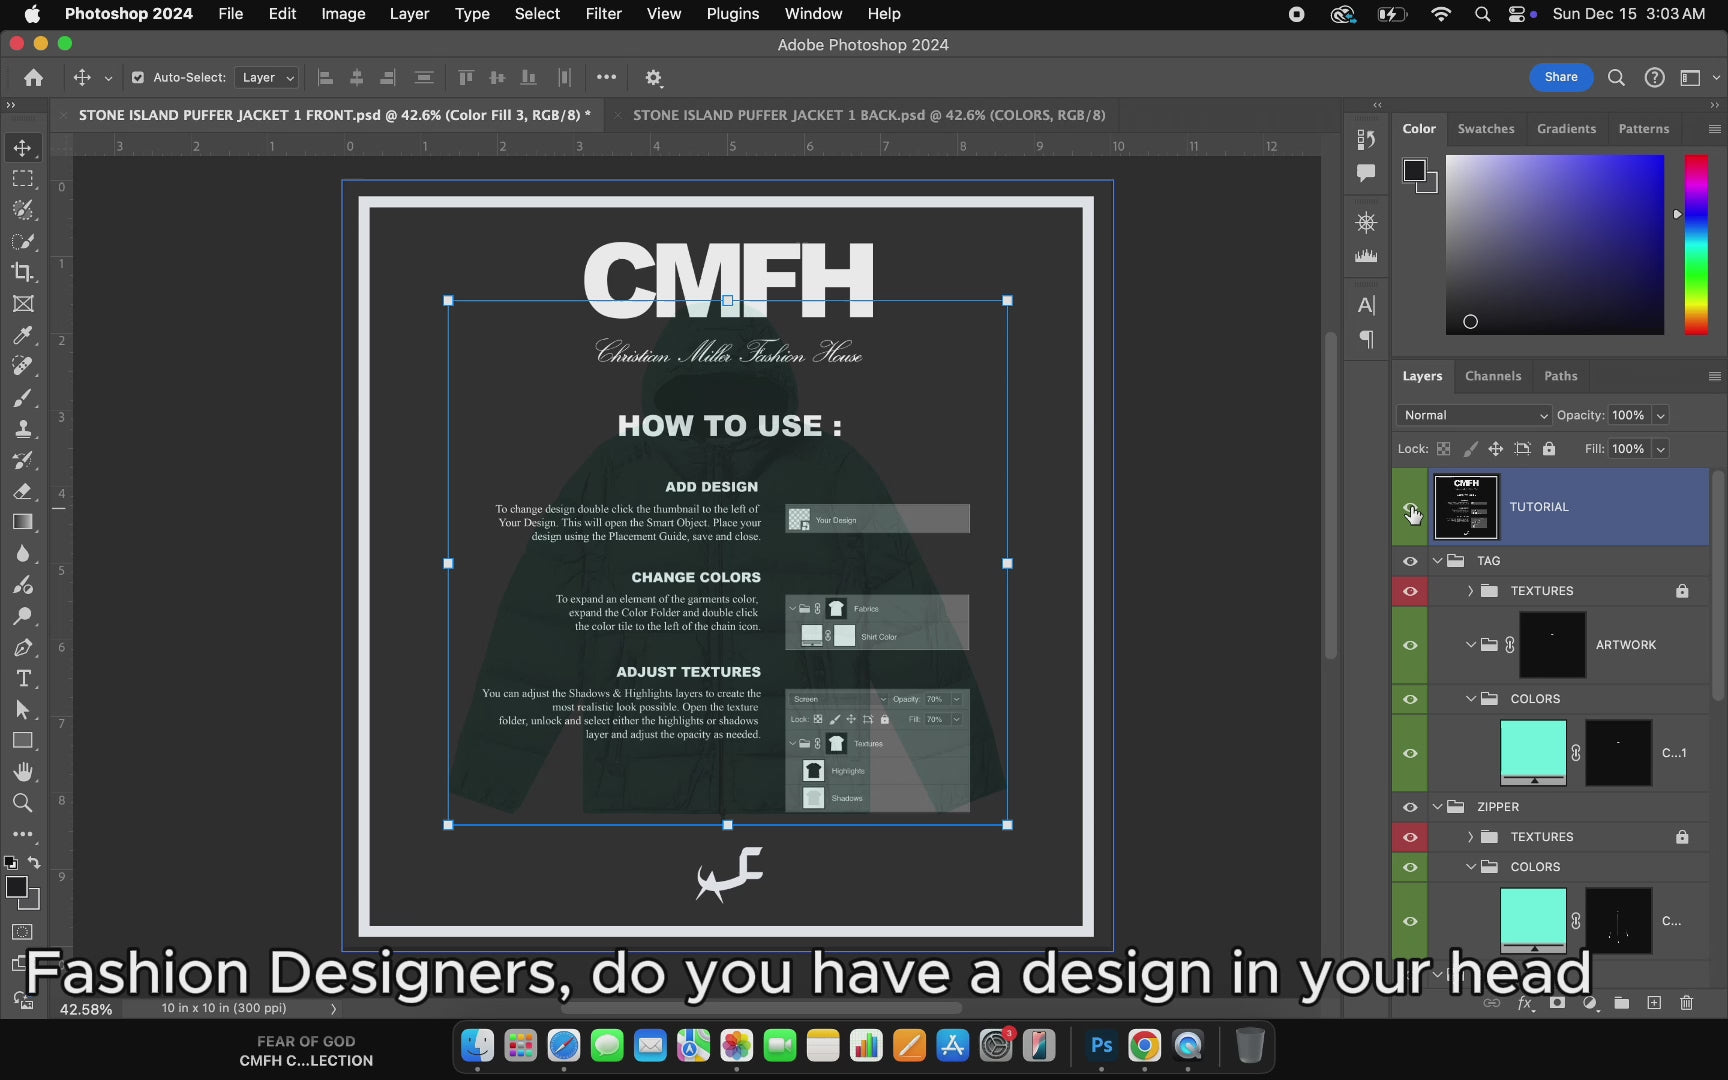Click the Share button
1728x1080 pixels.
[1561, 77]
